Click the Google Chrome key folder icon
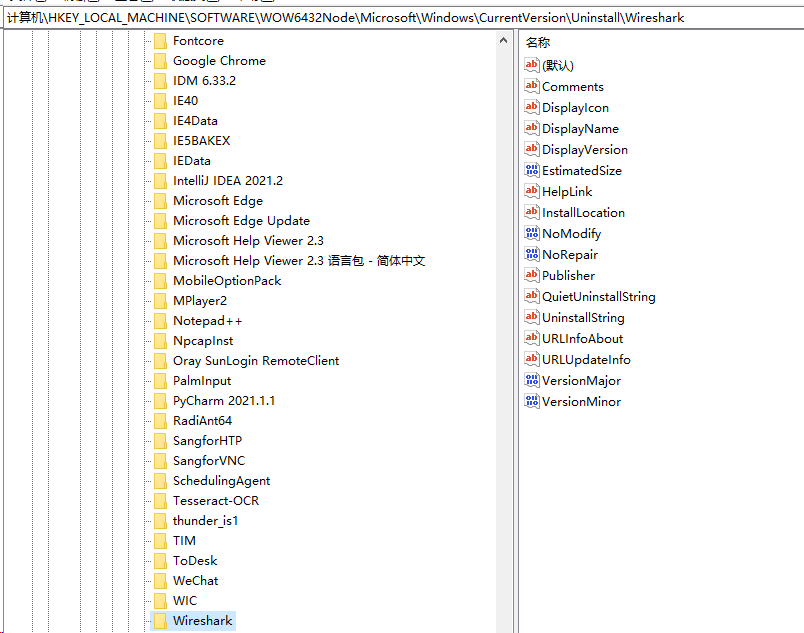804x633 pixels. 160,61
